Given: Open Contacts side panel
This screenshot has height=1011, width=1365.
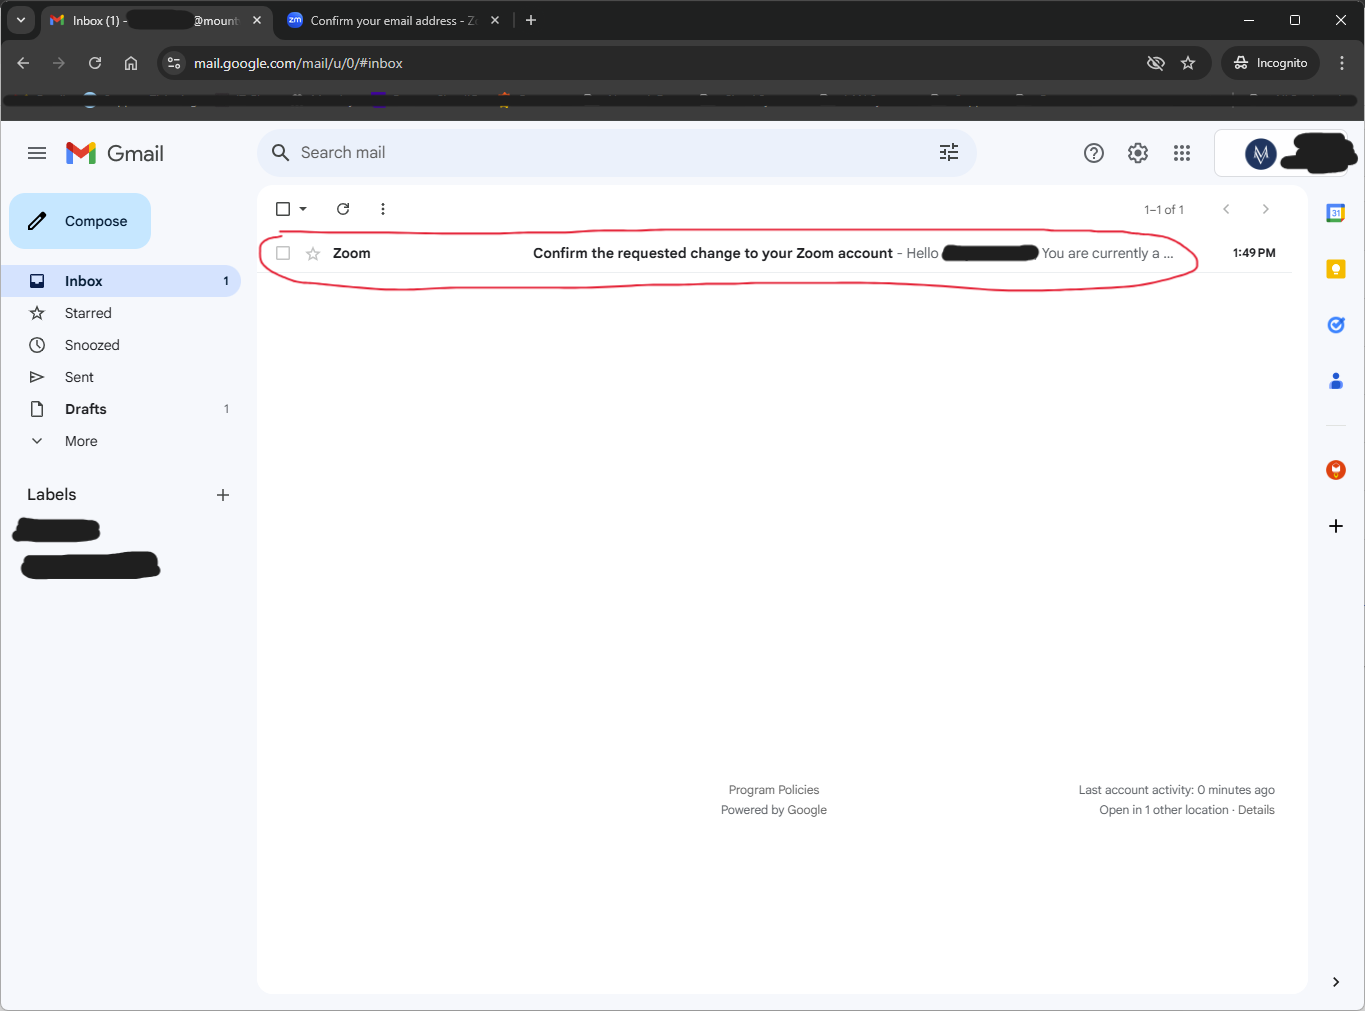Looking at the screenshot, I should (1336, 381).
